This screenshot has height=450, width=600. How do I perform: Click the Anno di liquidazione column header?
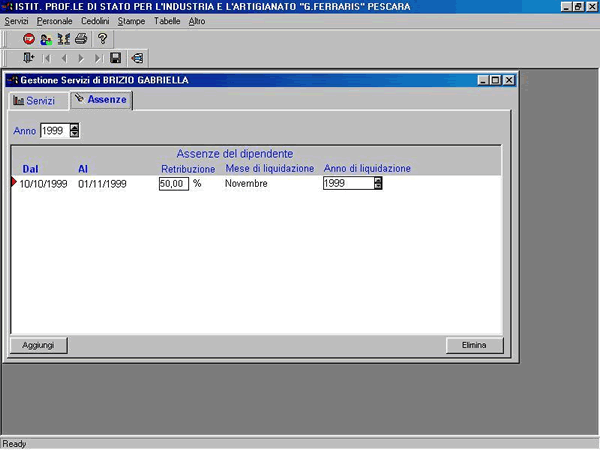point(367,168)
